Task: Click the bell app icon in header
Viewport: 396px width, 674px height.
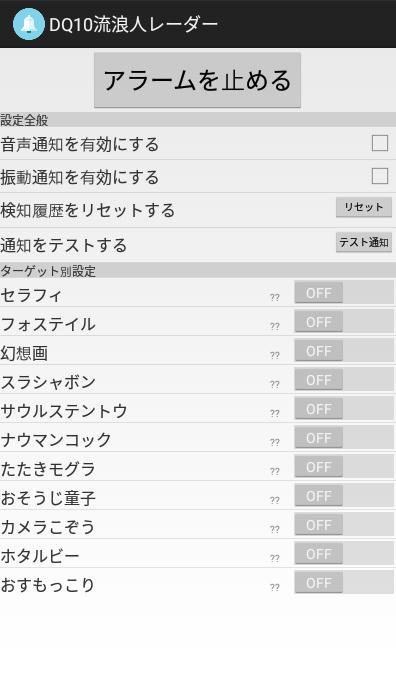Action: point(28,24)
